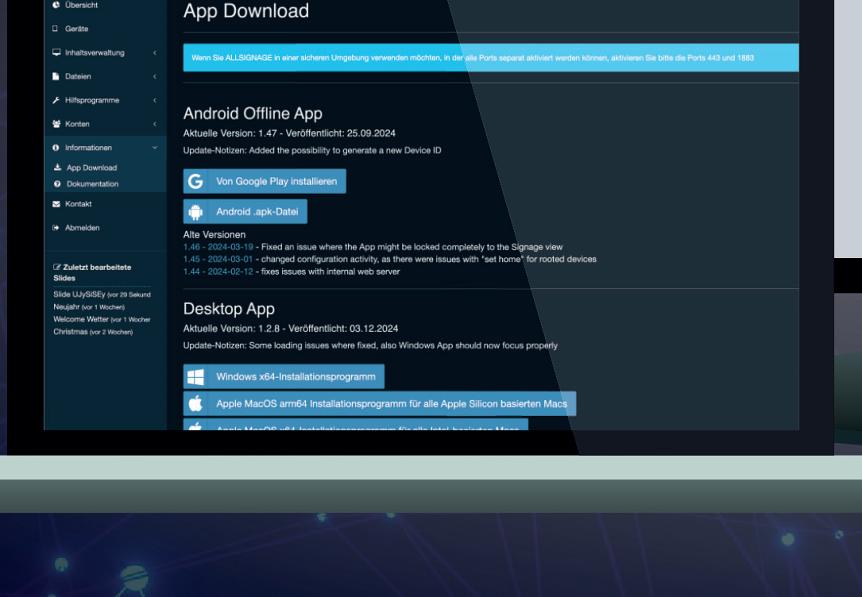
Task: Click the Inhaltsverwaltung monitor icon
Action: pos(56,52)
